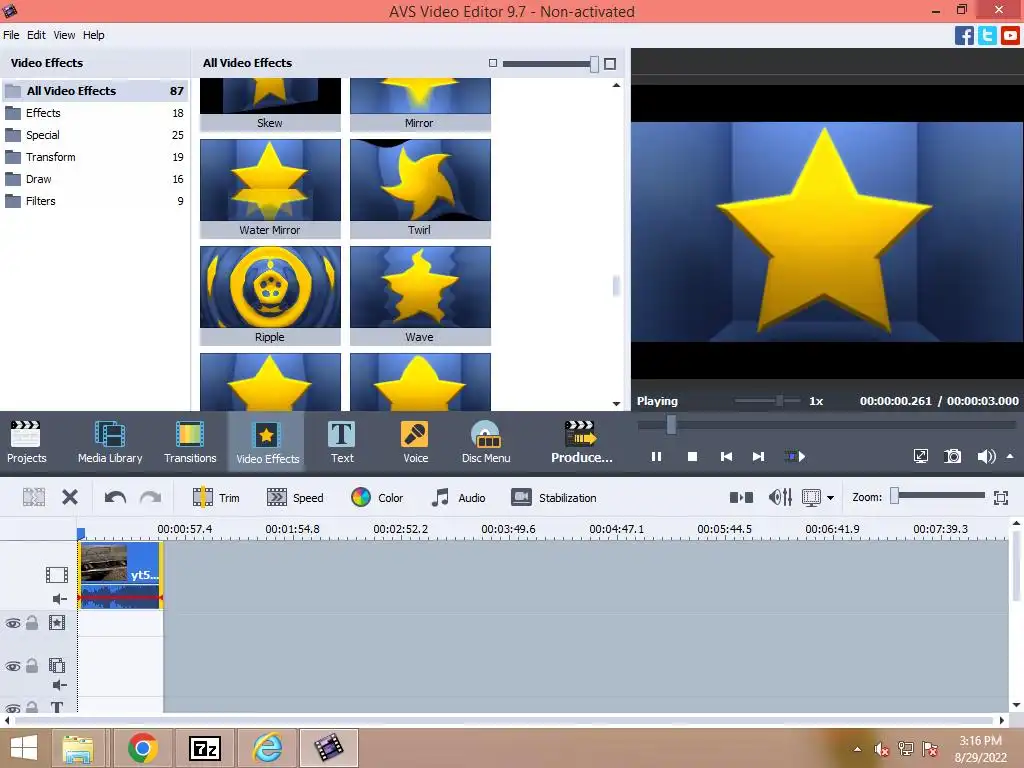The image size is (1024, 768).
Task: Click the large thumbnails icon
Action: pos(610,63)
